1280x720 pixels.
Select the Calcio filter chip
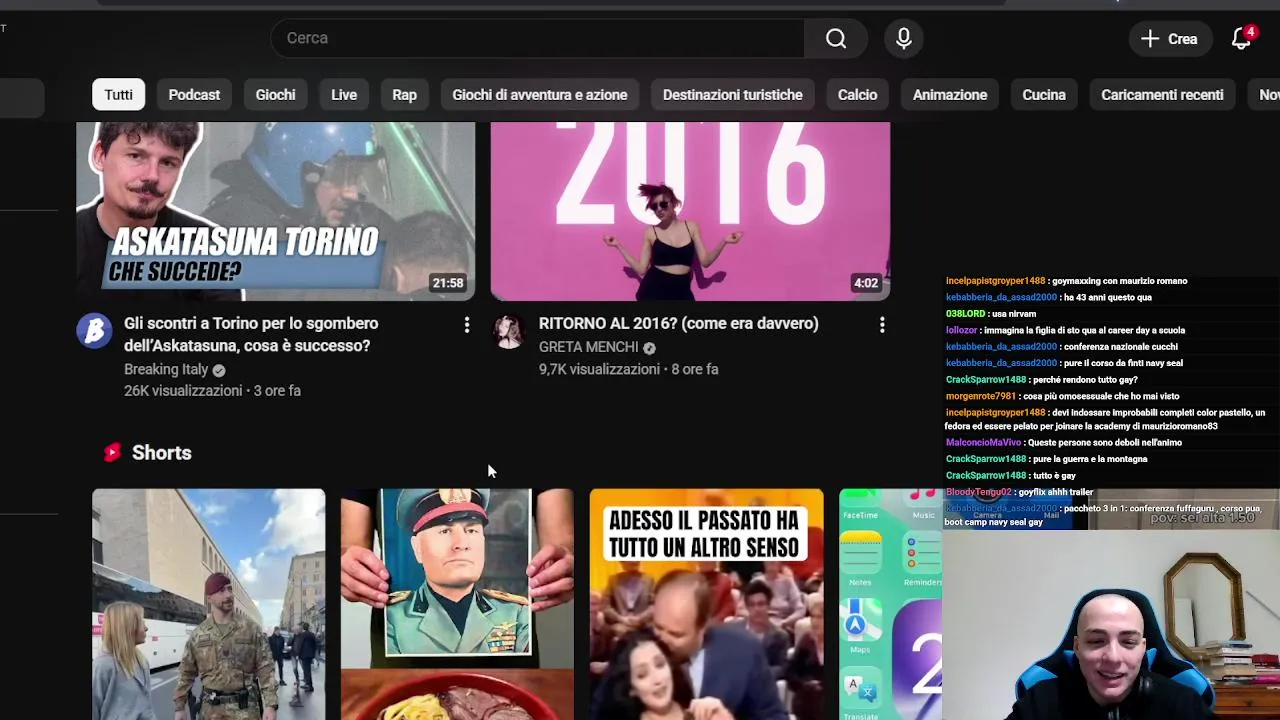pyautogui.click(x=857, y=95)
